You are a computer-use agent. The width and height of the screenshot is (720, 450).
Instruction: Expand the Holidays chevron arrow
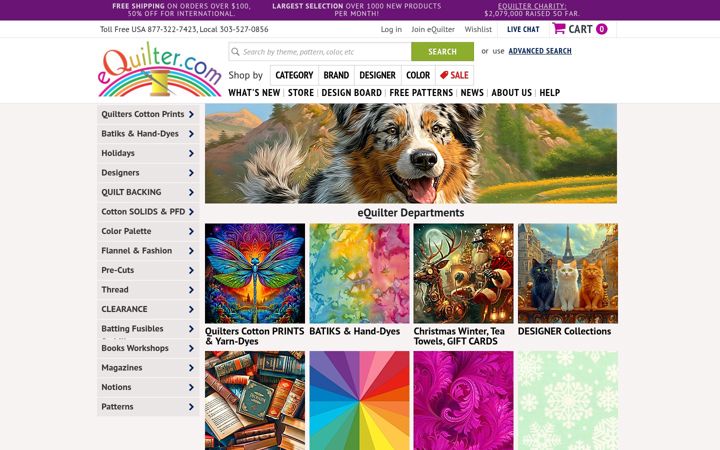tap(191, 153)
